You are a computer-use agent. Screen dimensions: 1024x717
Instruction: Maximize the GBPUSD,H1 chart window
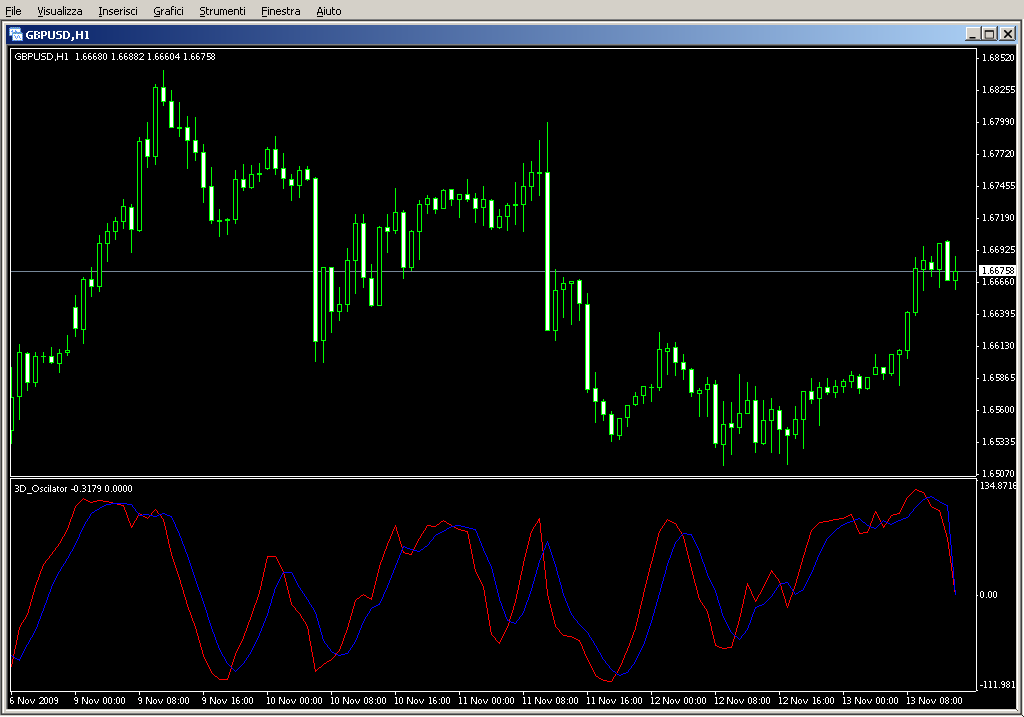(x=989, y=34)
